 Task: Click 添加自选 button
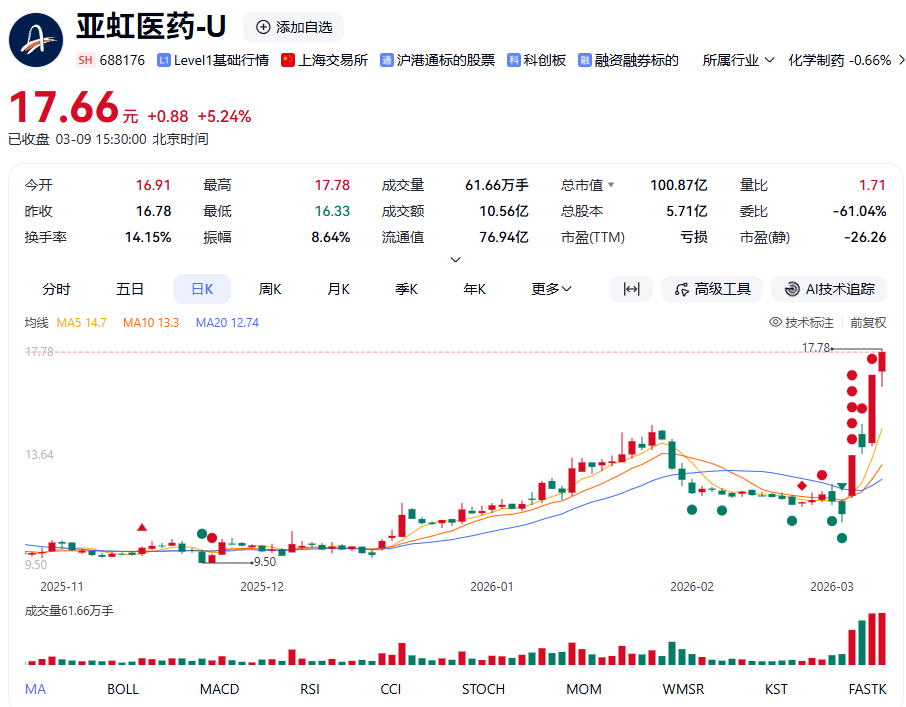[x=293, y=27]
